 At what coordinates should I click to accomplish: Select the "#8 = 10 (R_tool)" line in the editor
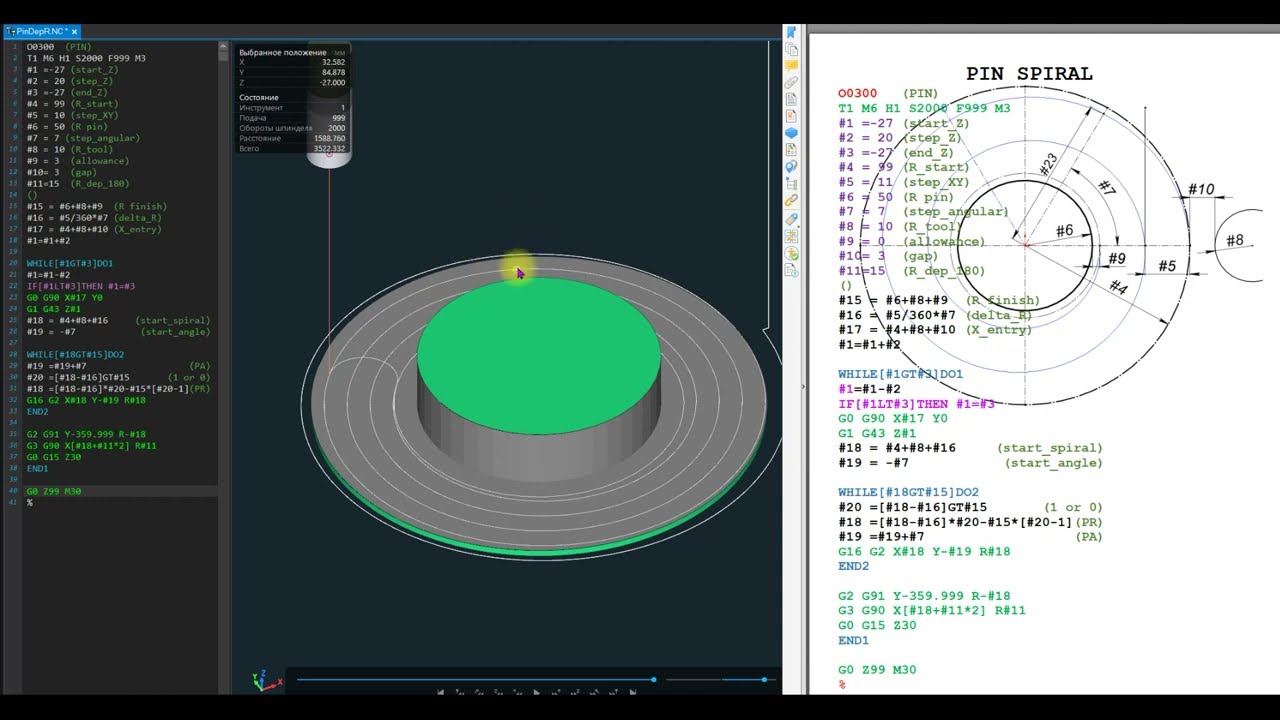click(70, 149)
